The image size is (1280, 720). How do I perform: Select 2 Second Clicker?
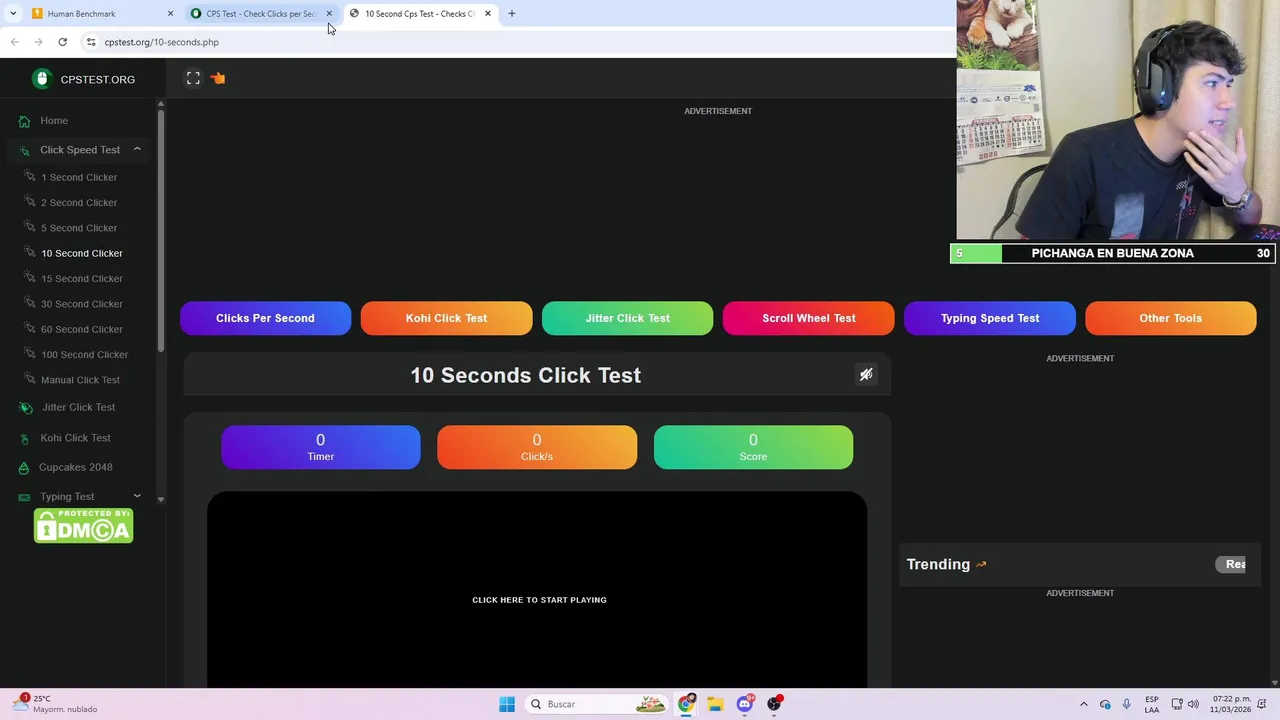pos(79,203)
